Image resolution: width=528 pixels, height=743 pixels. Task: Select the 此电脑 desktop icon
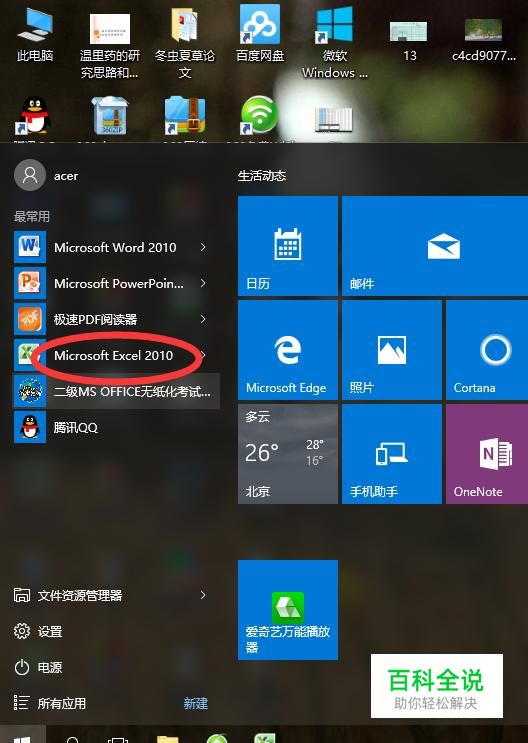pyautogui.click(x=35, y=36)
